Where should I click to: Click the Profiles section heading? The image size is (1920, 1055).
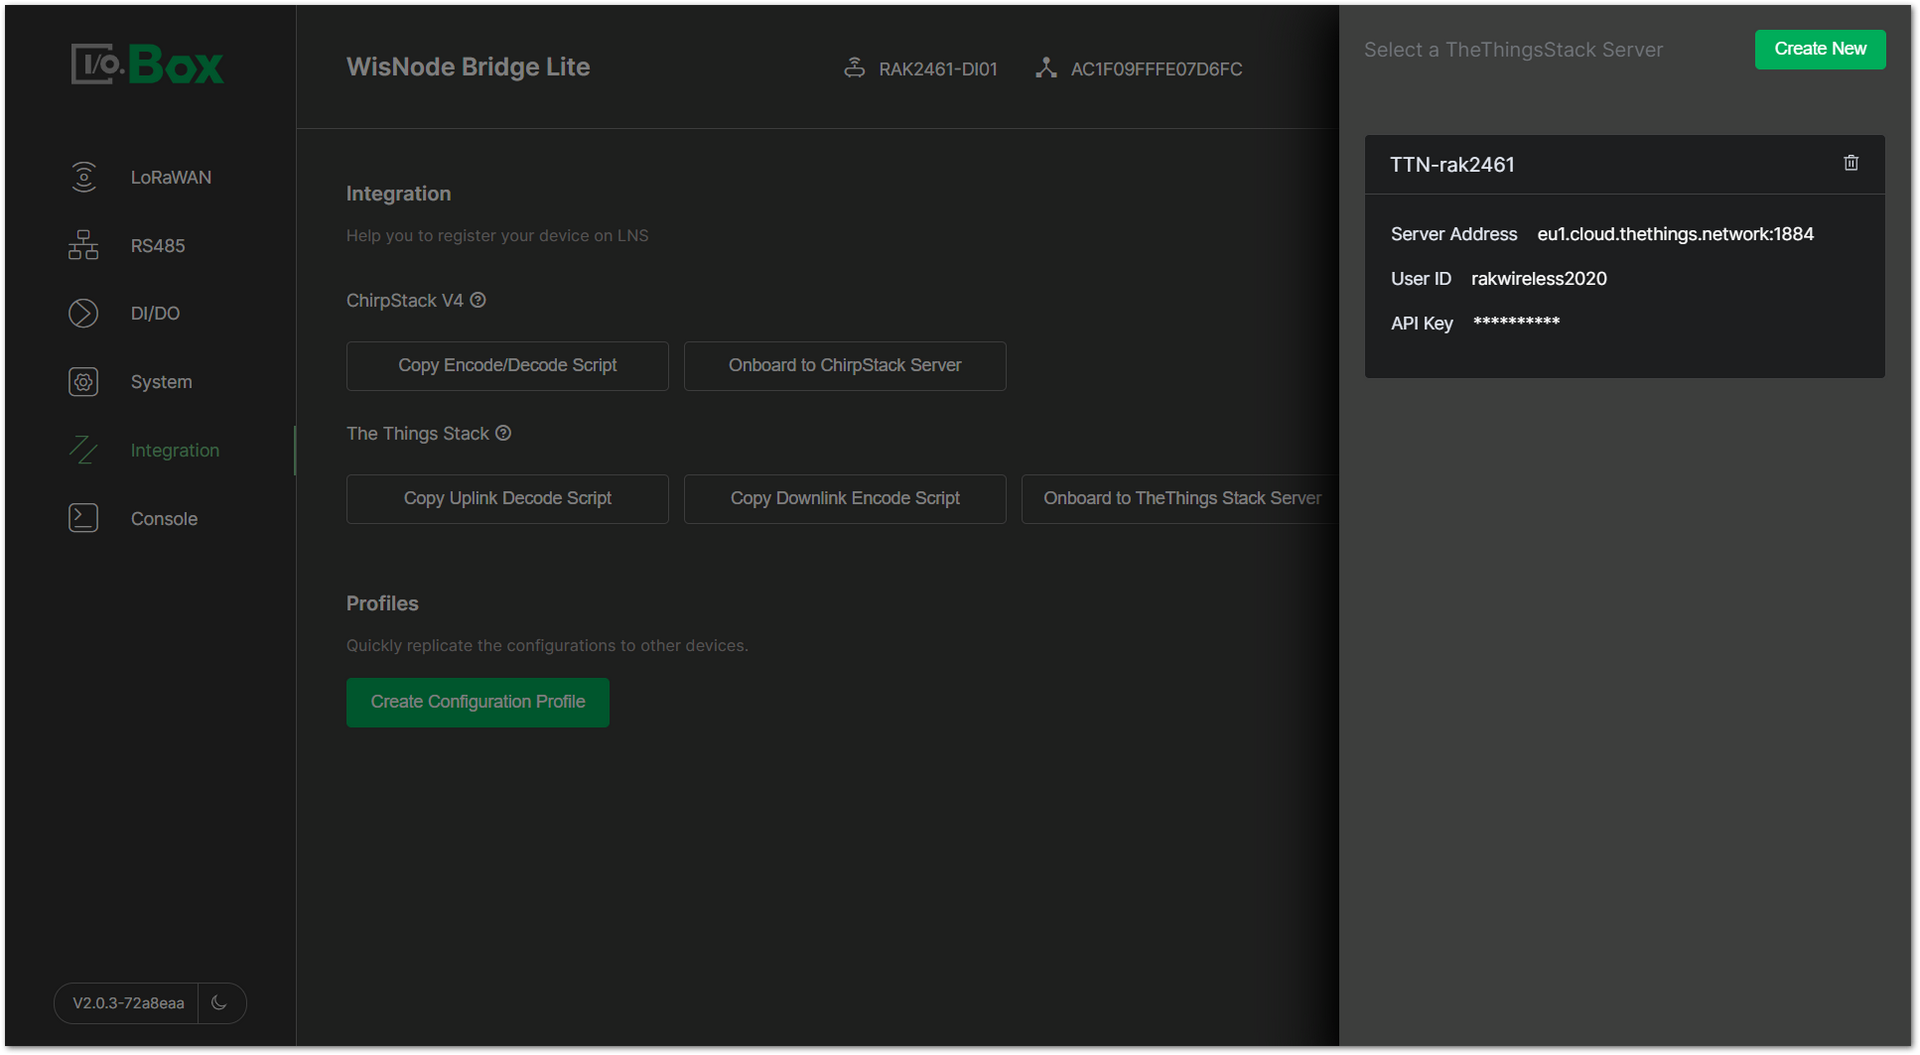382,604
